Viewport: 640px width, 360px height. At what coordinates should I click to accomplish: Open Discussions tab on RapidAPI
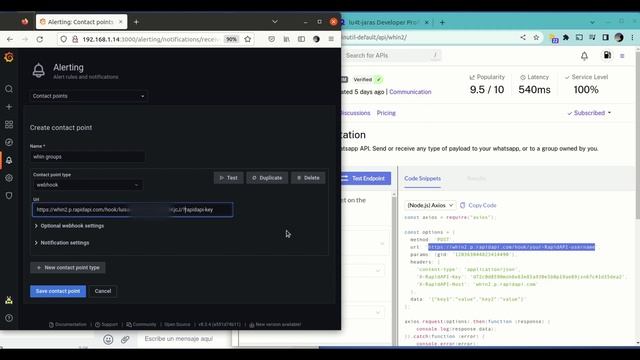click(356, 113)
